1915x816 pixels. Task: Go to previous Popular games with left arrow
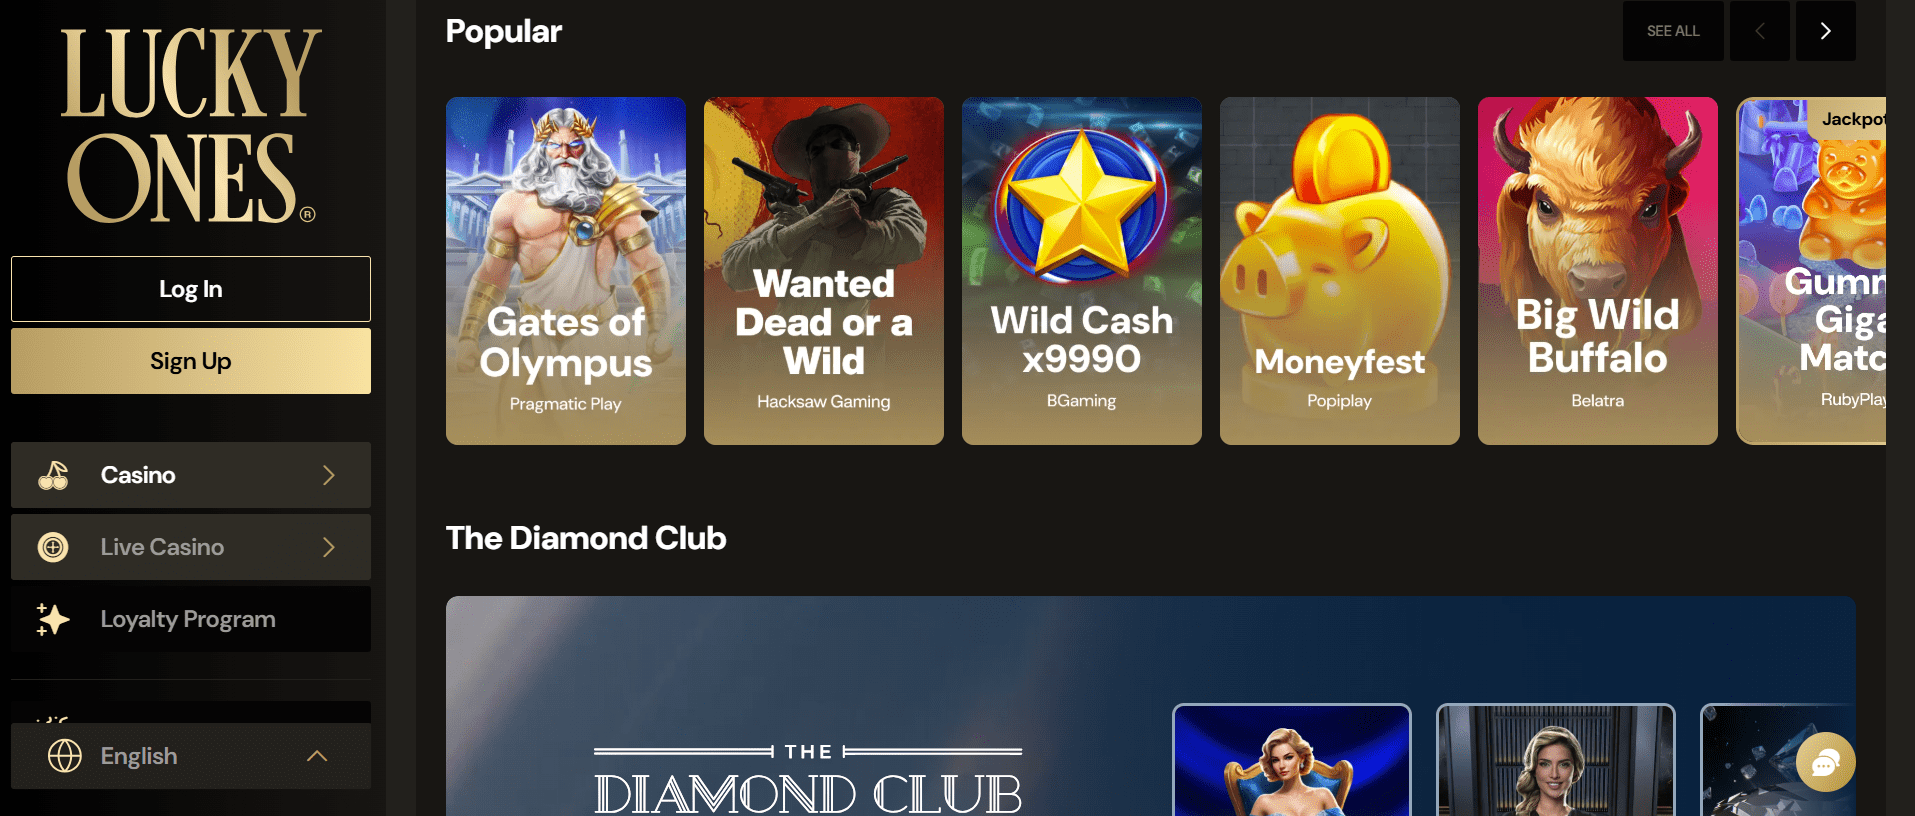[1759, 31]
